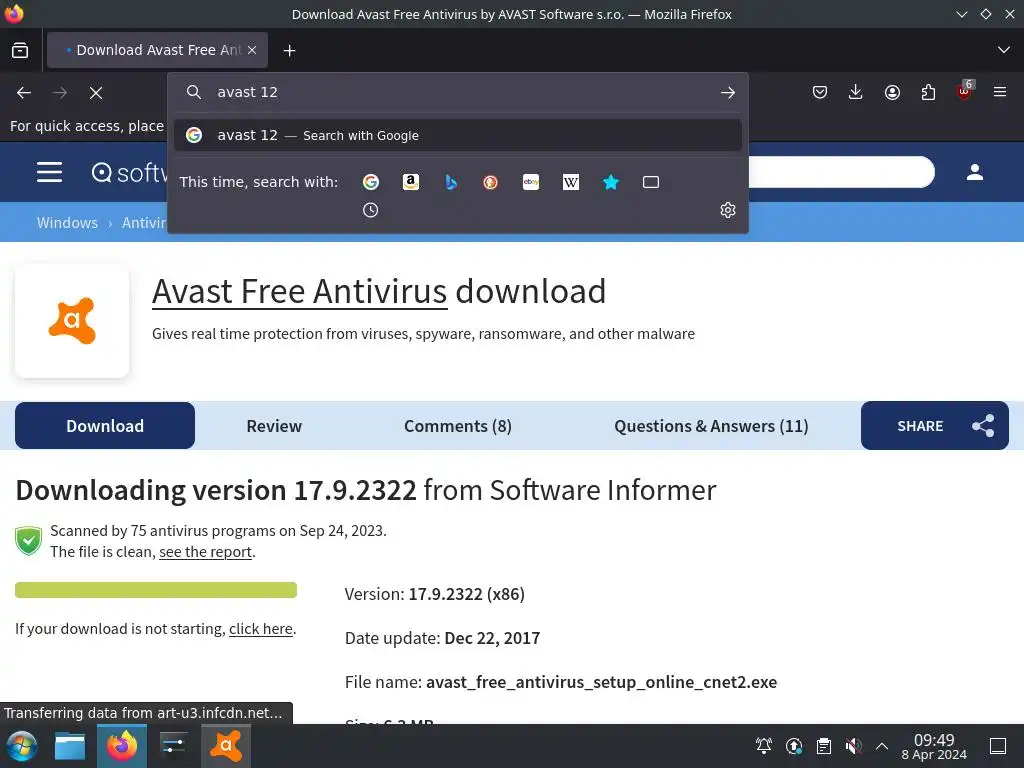This screenshot has height=768, width=1024.
Task: Expand the list all tabs chevron
Action: (1004, 50)
